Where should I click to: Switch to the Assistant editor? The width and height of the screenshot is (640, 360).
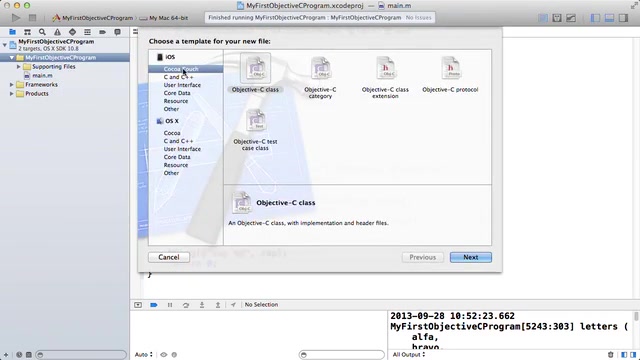tap(557, 18)
